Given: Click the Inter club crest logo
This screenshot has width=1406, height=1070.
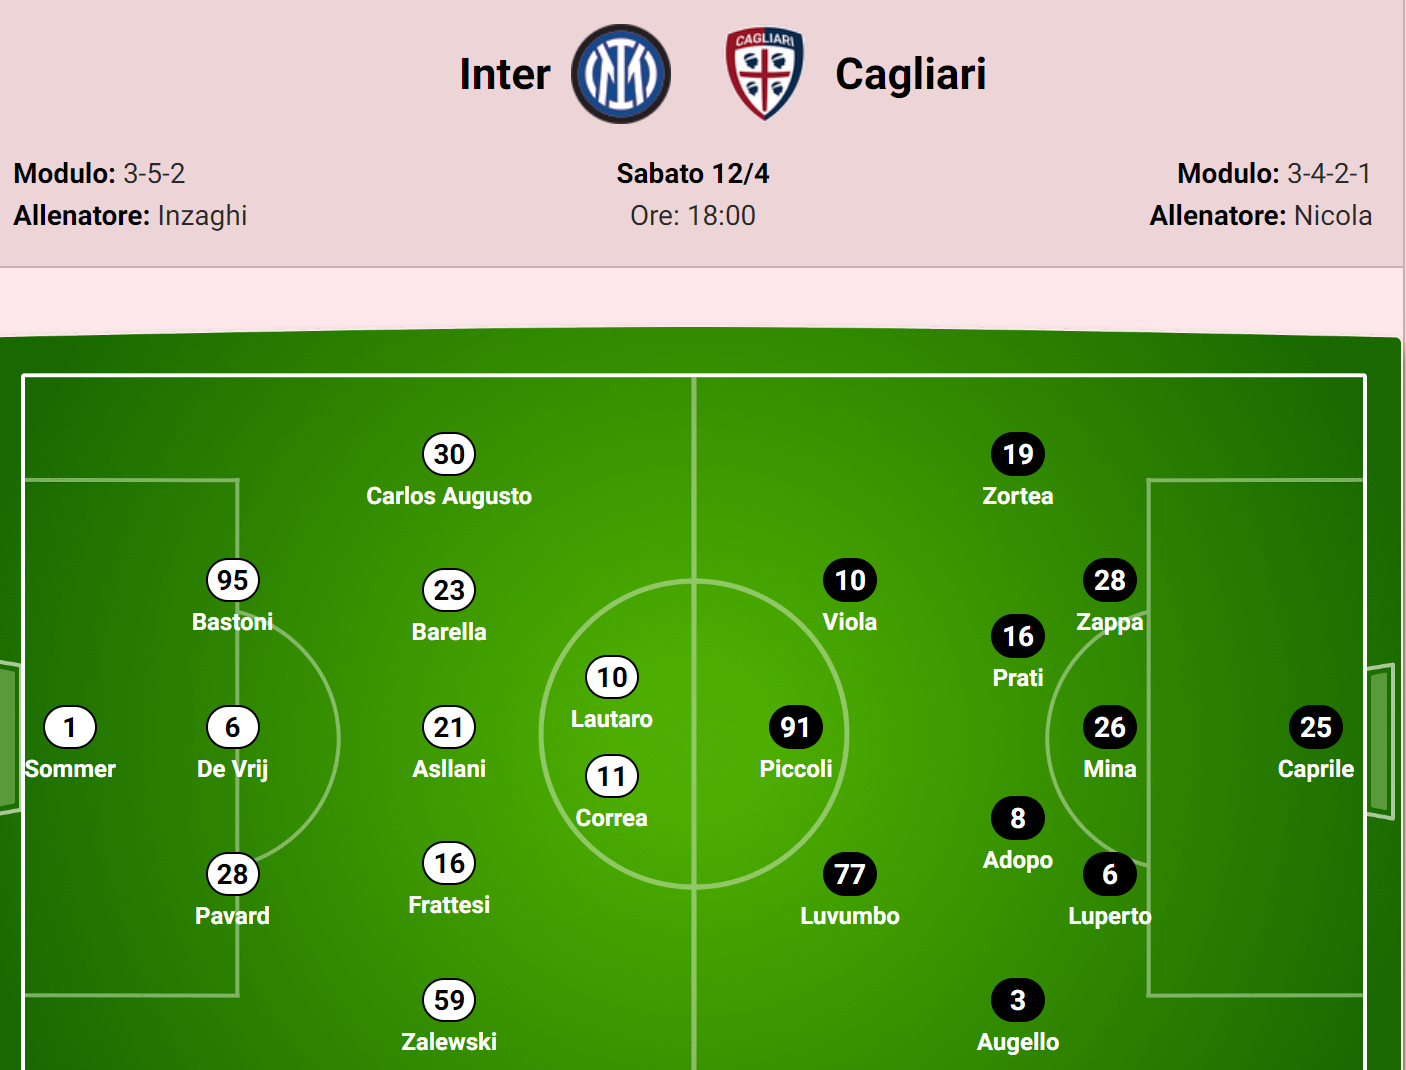Looking at the screenshot, I should click(x=621, y=74).
